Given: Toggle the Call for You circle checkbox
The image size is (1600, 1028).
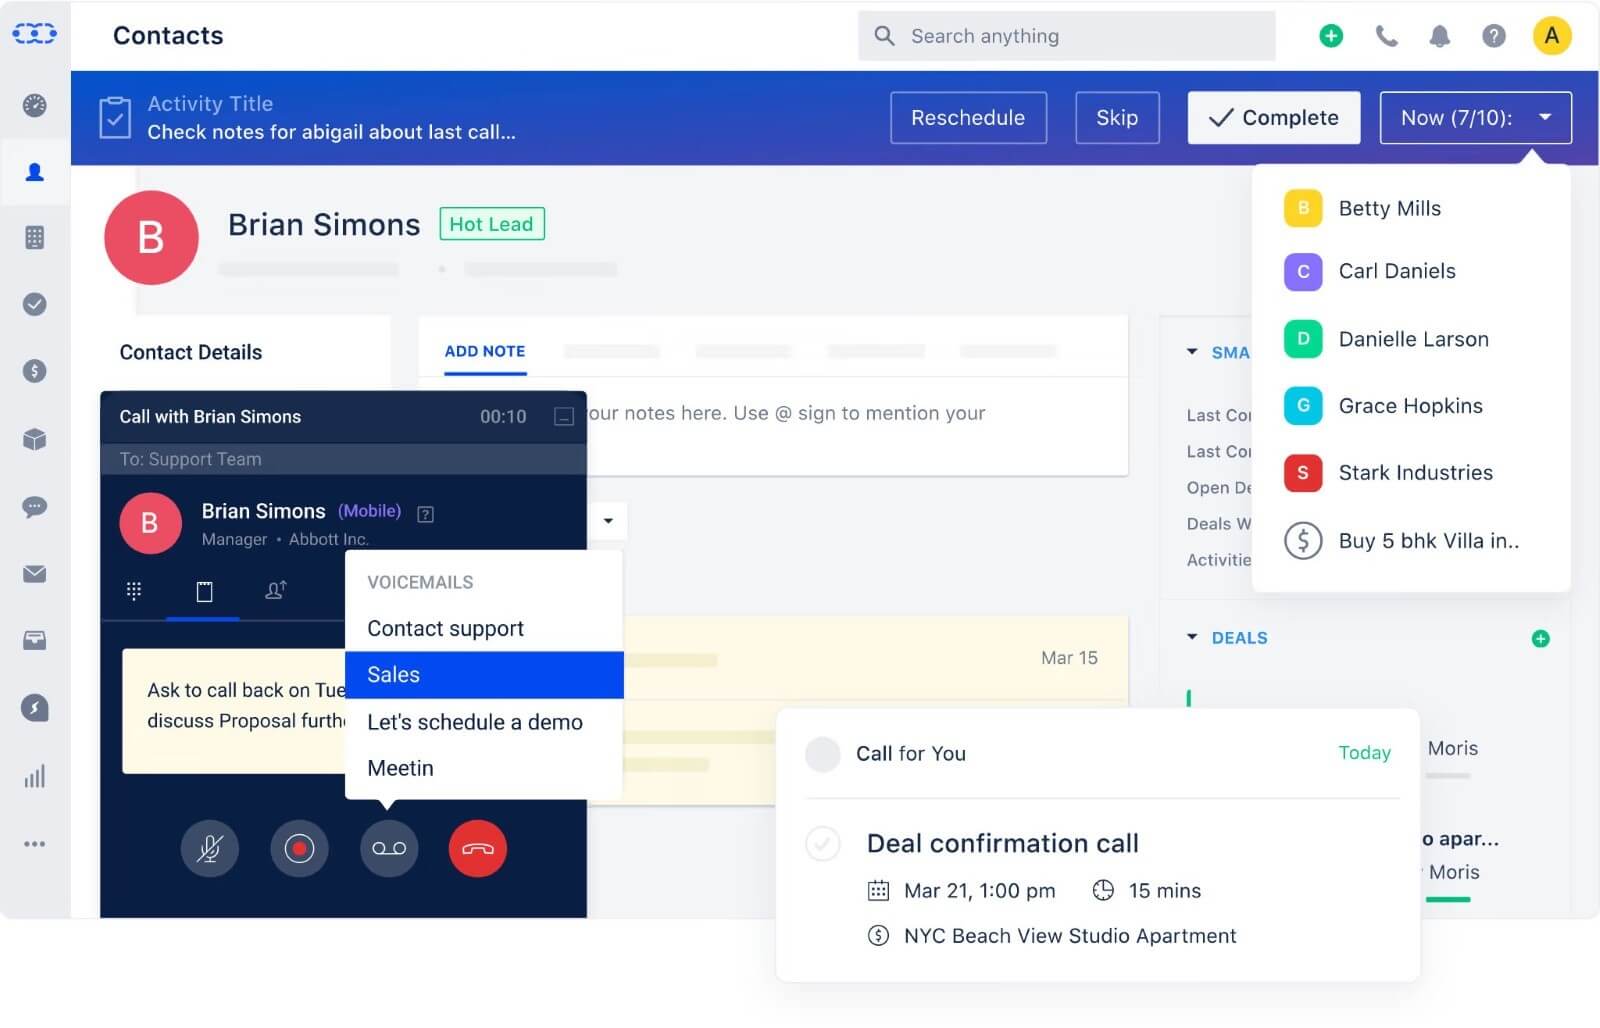Looking at the screenshot, I should tap(823, 754).
